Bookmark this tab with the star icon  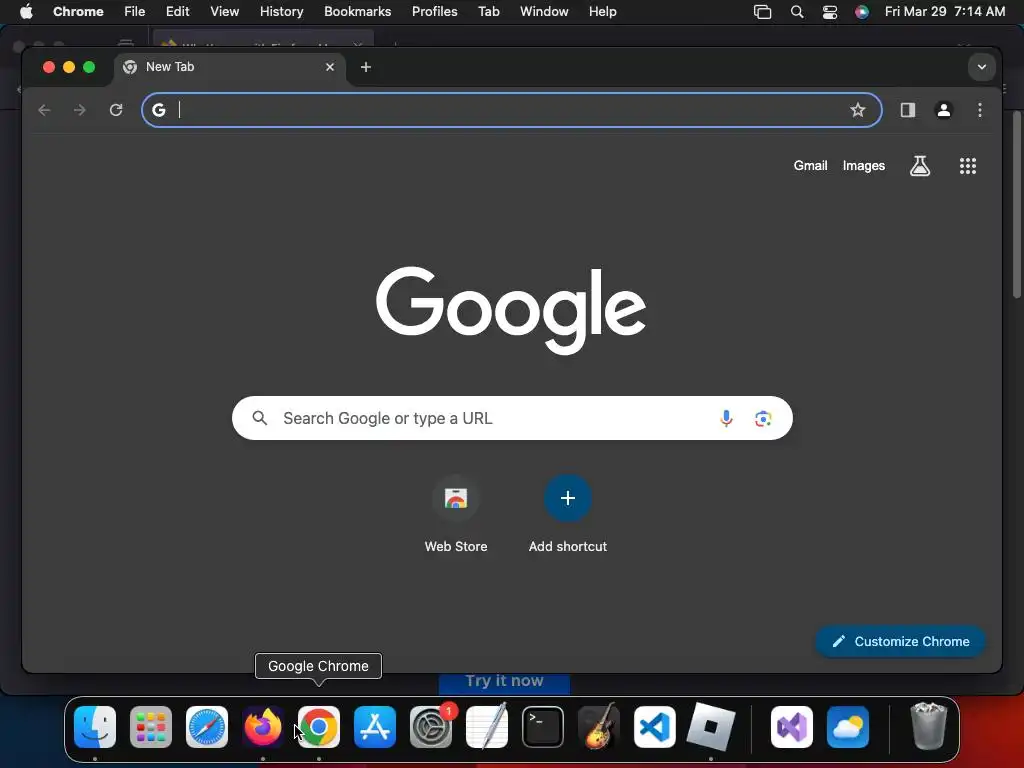coord(857,110)
